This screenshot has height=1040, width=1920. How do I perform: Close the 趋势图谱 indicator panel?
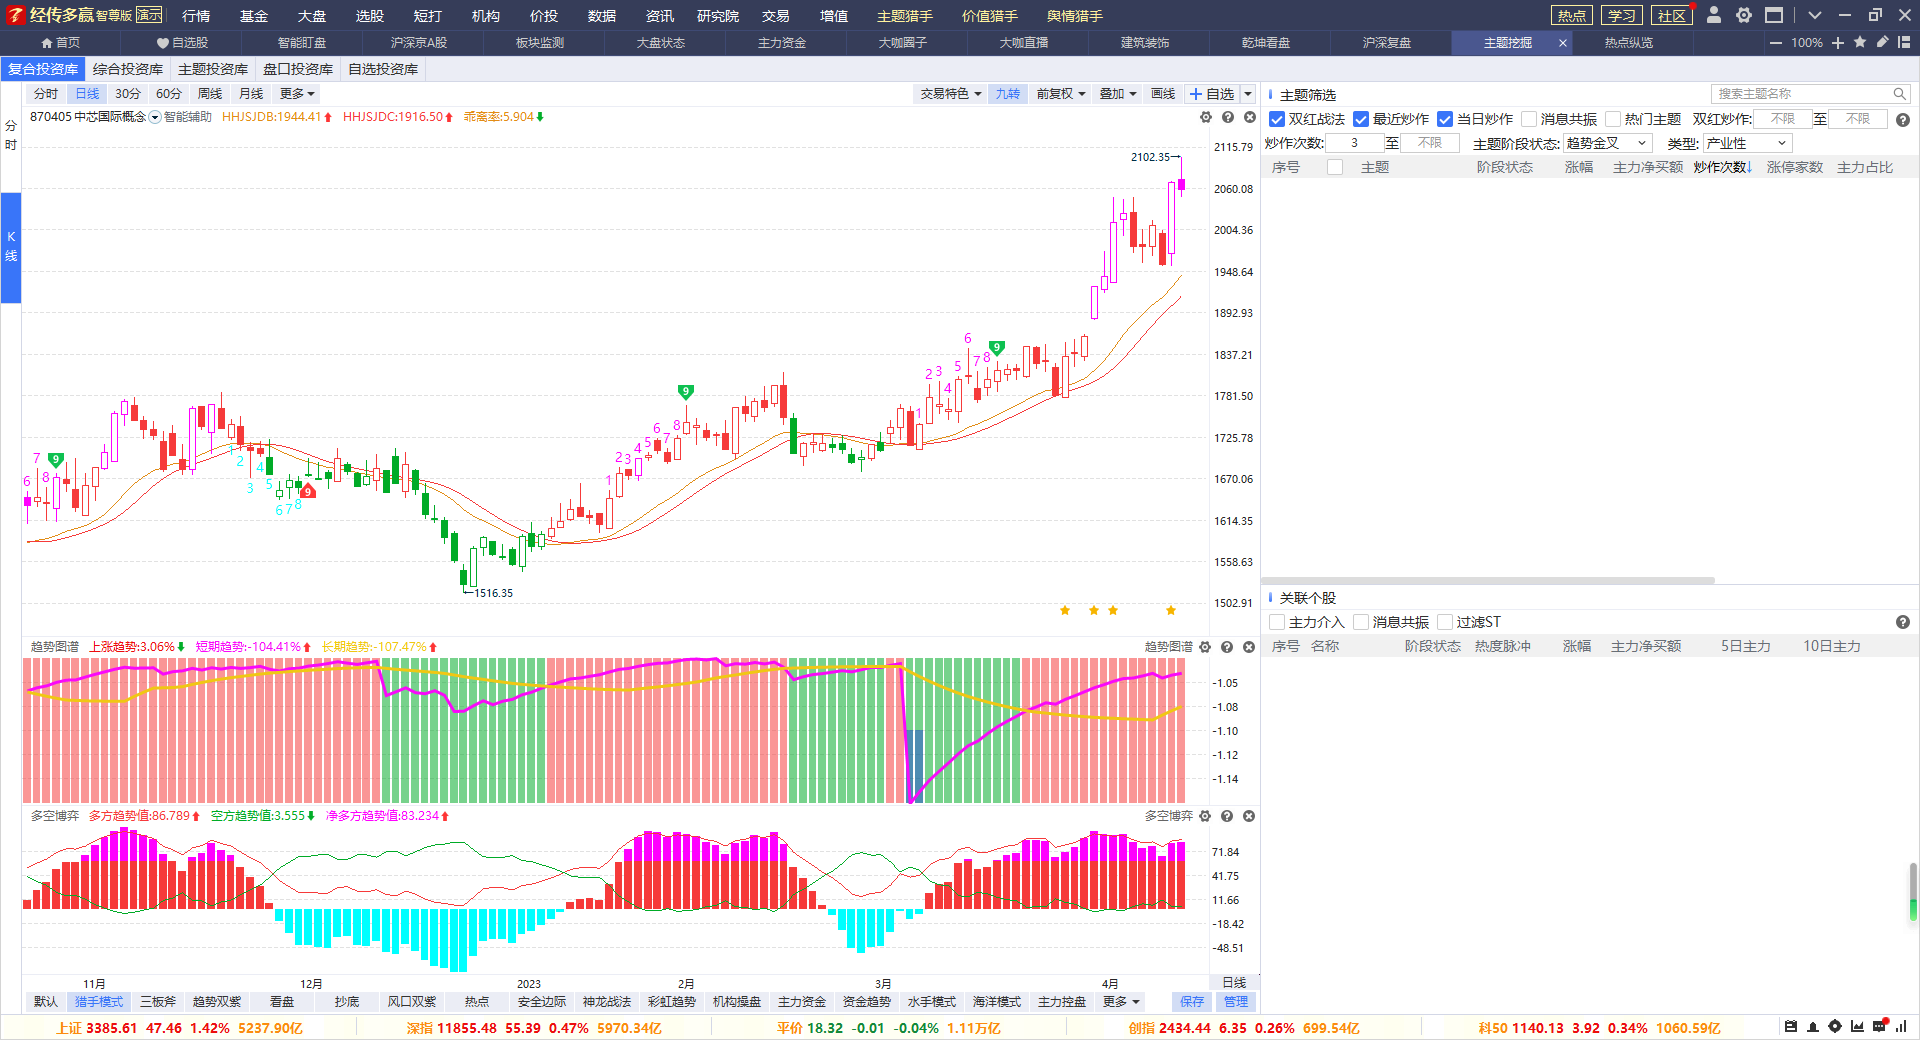point(1249,647)
